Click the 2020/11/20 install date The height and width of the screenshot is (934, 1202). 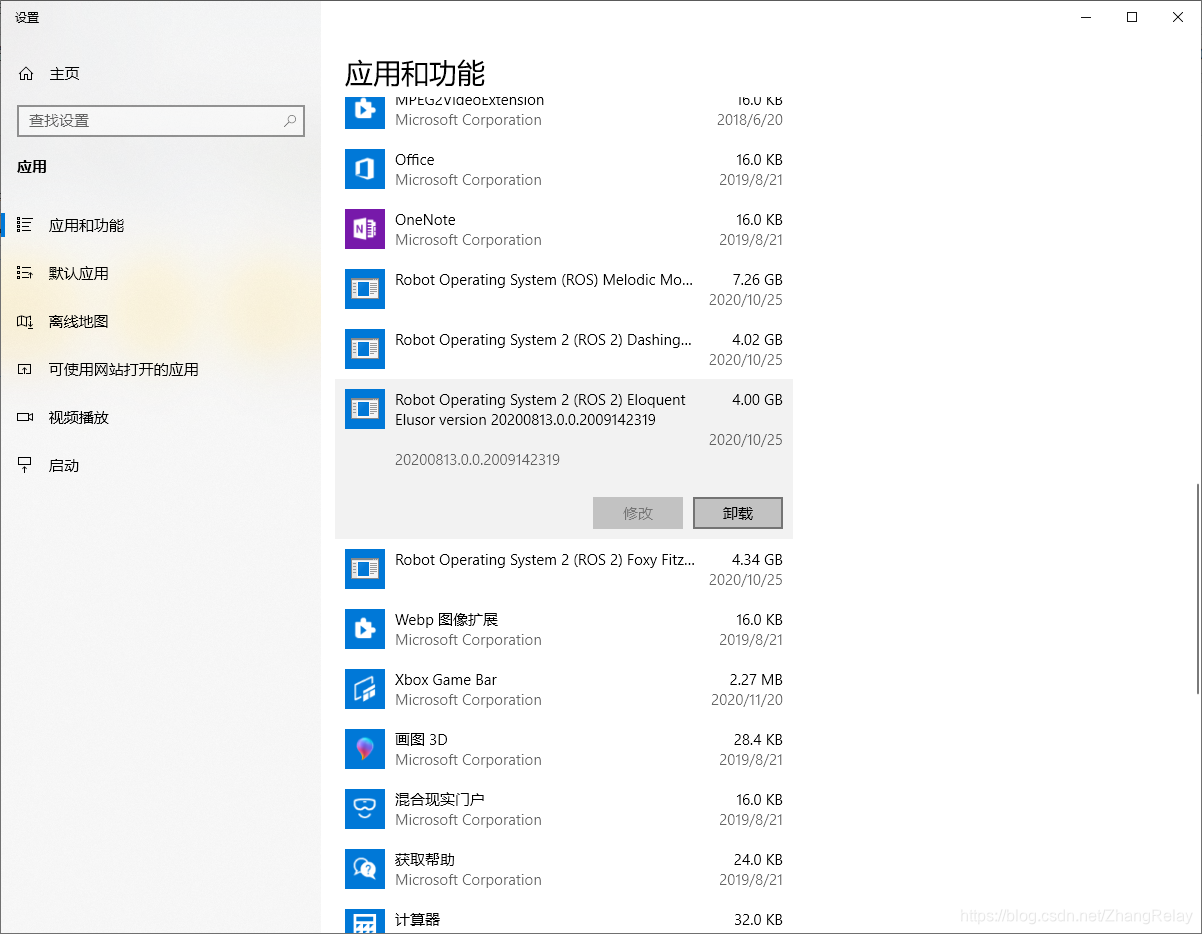point(746,700)
